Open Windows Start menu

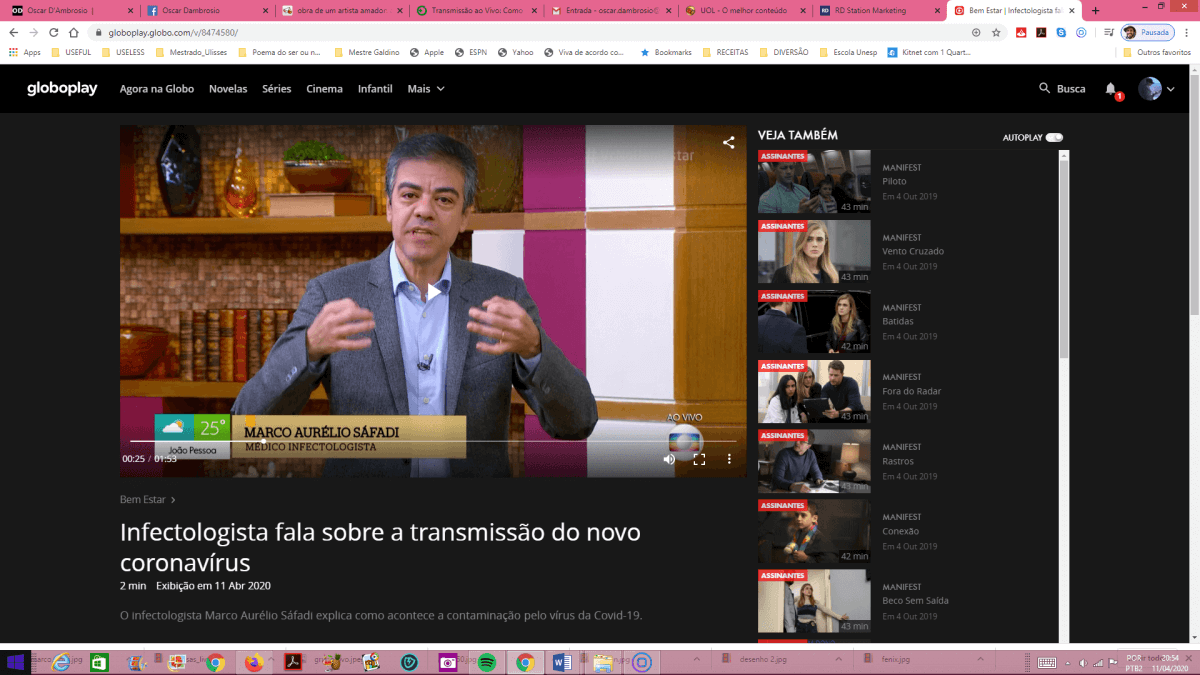click(16, 662)
